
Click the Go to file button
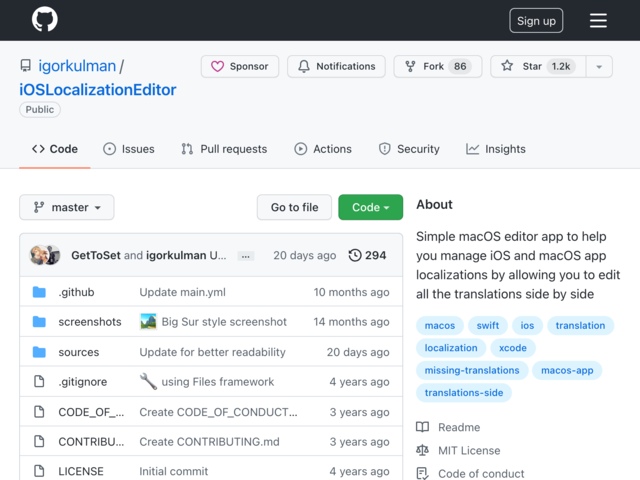(x=294, y=207)
